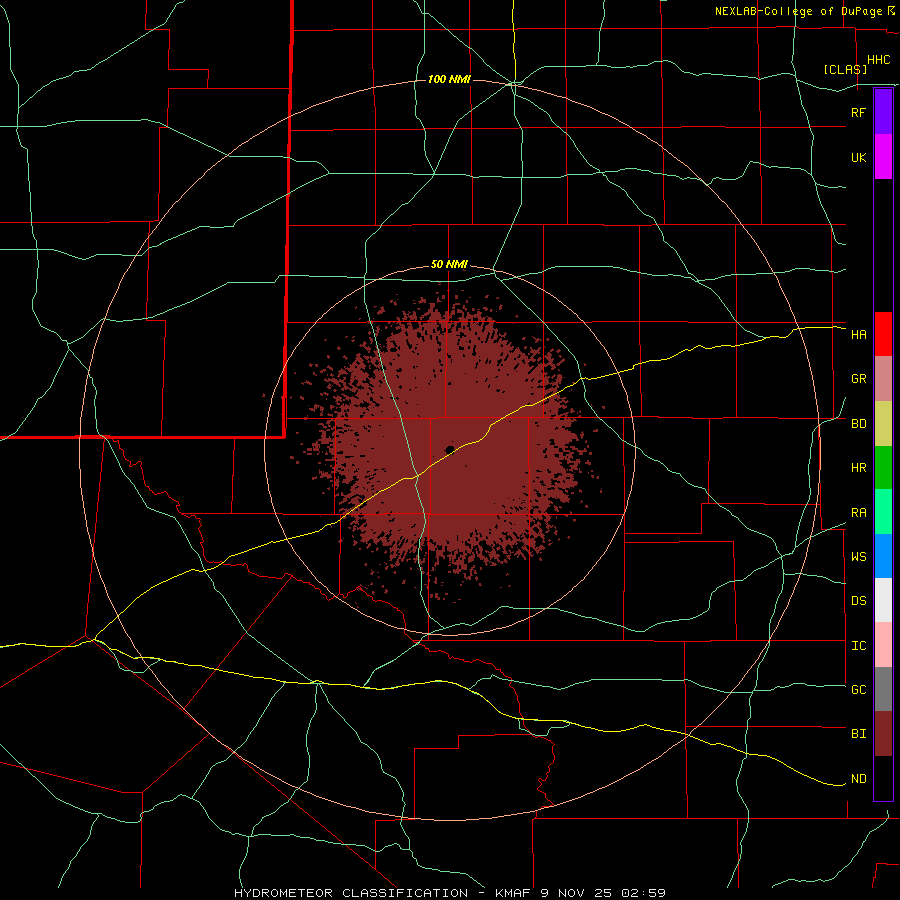Click the 'HYDROMETEOR CLASSIFICATION' caption text
Screen dimensions: 900x900
351,893
